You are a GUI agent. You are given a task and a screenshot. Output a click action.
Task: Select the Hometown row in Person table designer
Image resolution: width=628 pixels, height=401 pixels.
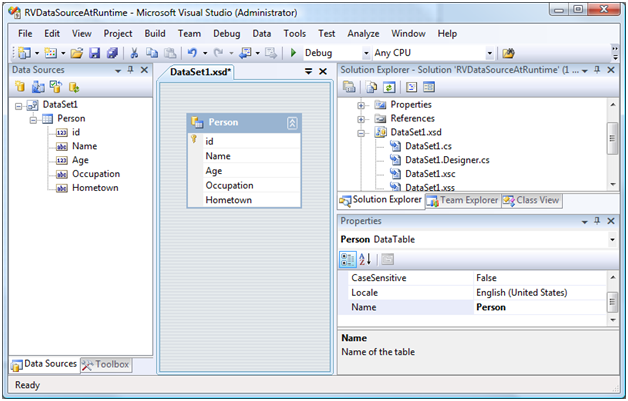(244, 200)
